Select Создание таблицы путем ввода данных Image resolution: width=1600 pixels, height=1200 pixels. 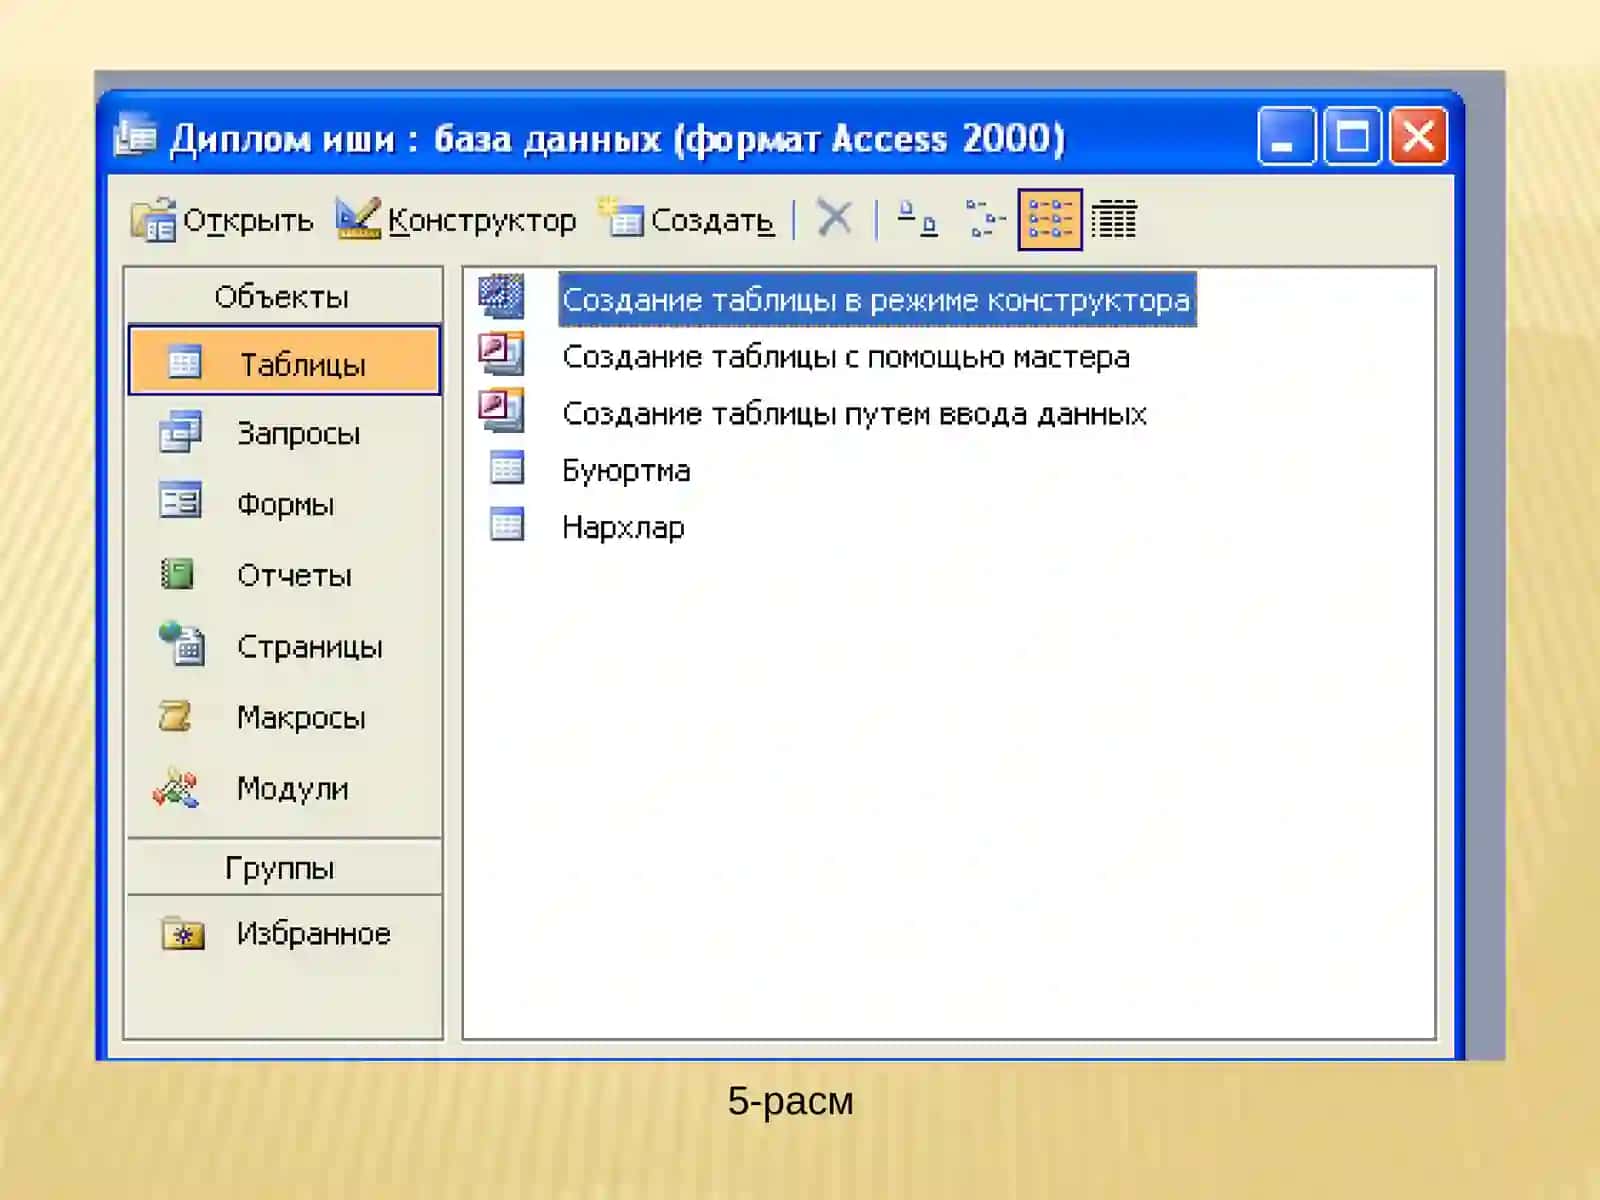click(854, 413)
